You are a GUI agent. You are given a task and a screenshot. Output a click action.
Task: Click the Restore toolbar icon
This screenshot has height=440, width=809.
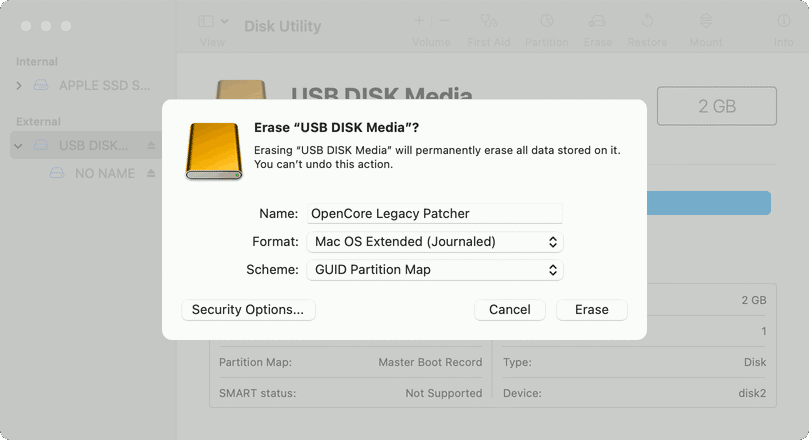(647, 21)
